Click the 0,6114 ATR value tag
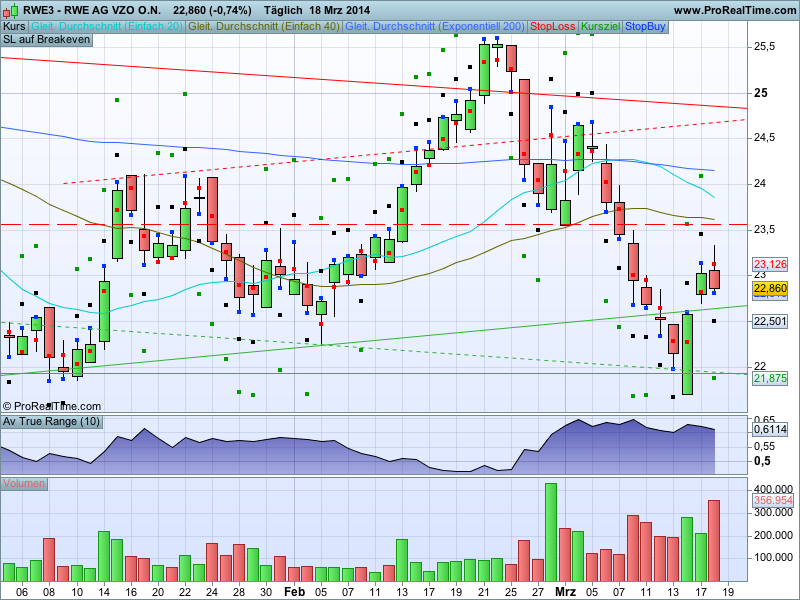 770,430
